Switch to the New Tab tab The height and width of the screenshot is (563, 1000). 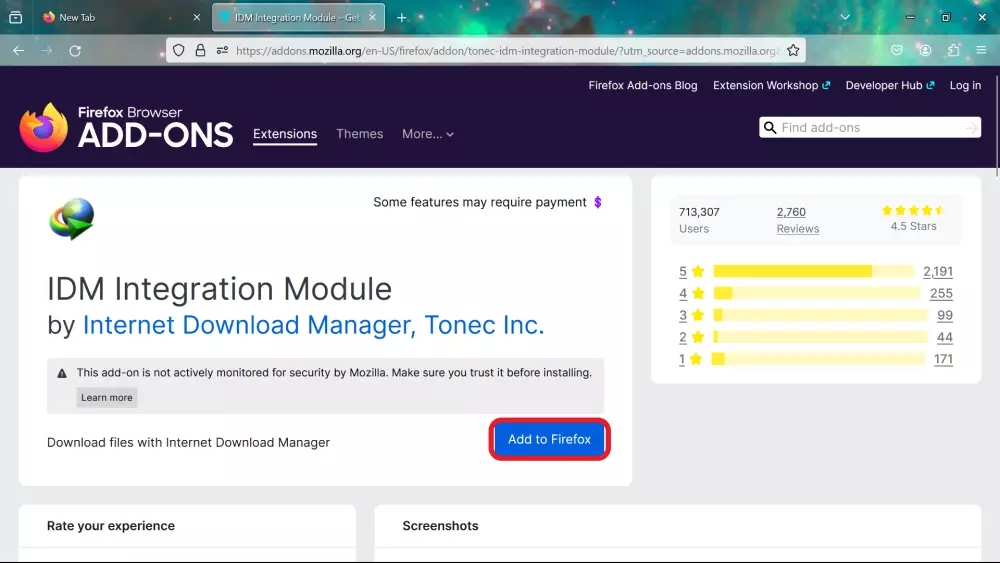(121, 17)
